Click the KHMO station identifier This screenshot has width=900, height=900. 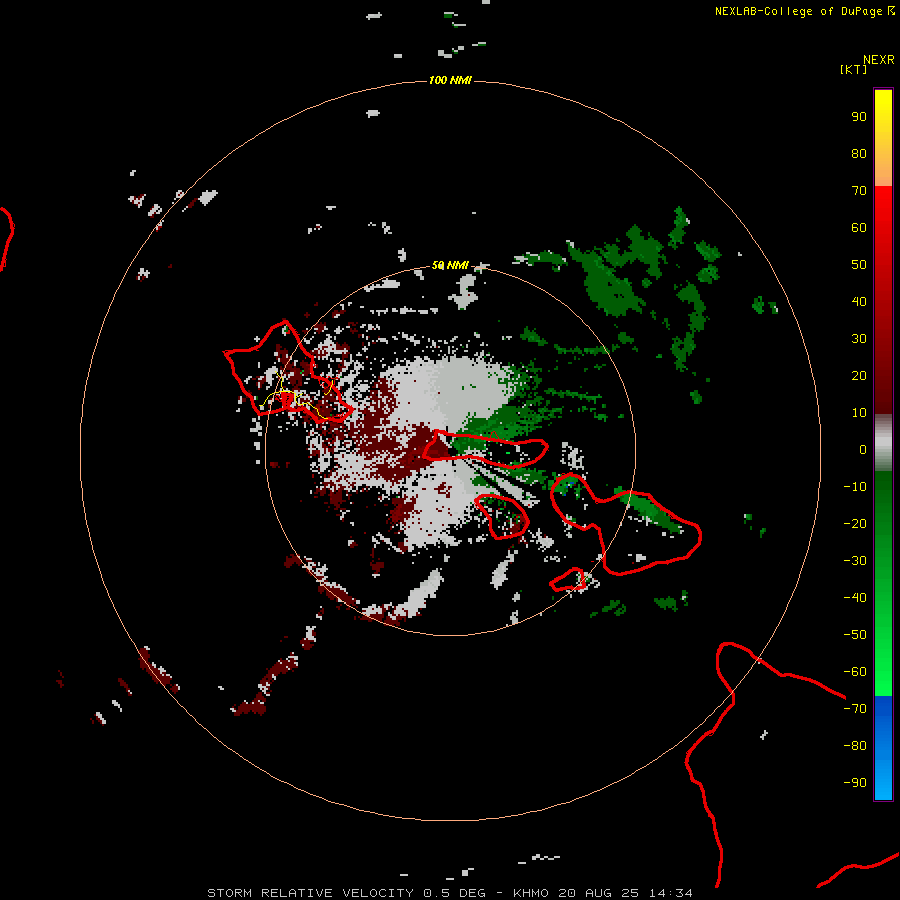point(531,893)
